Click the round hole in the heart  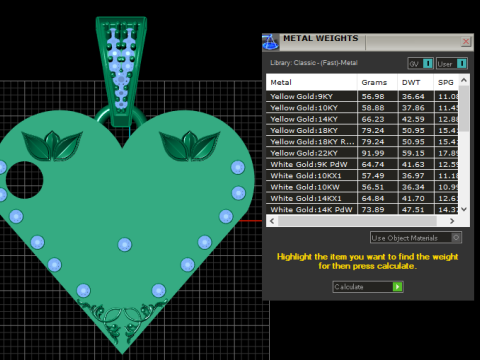coord(24,180)
